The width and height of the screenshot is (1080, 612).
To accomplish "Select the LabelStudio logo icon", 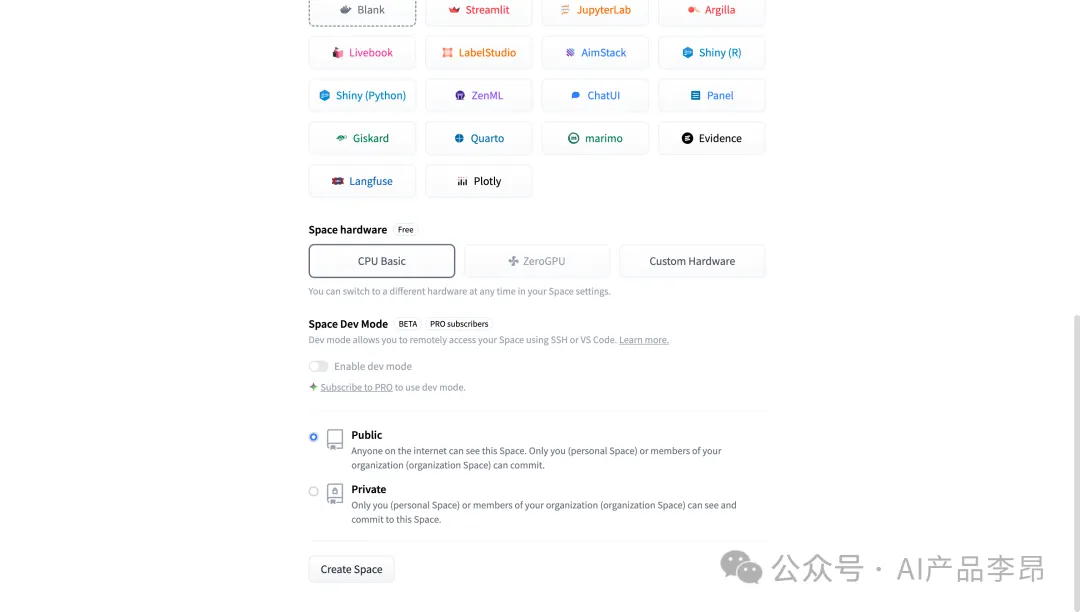I will 447,53.
